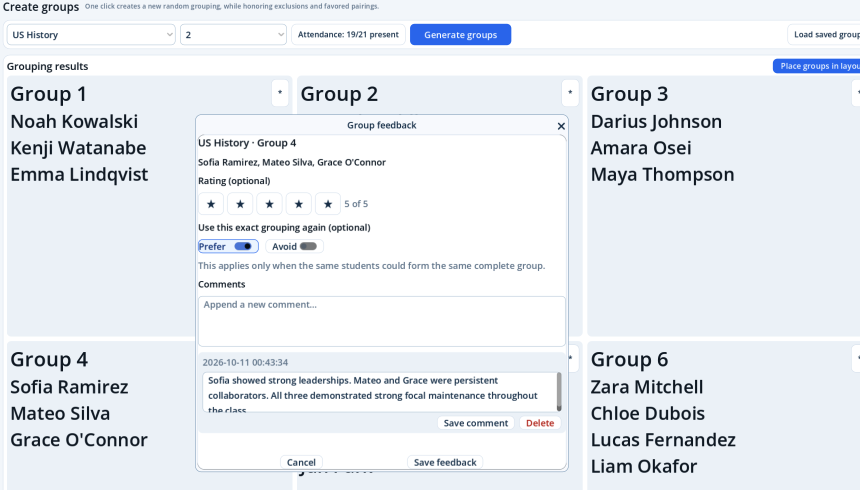This screenshot has height=490, width=860.
Task: Open the US History class dropdown
Action: [91, 35]
